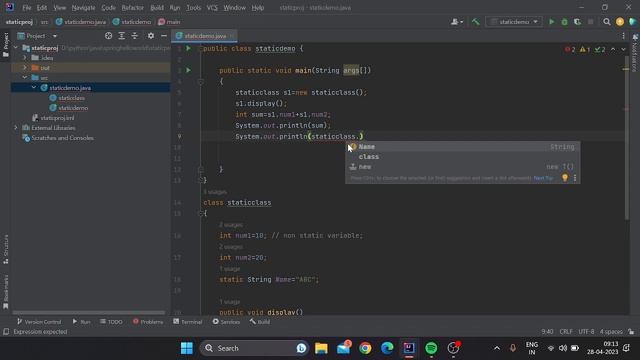Viewport: 640px width, 360px height.
Task: Toggle the Notifications side panel
Action: [635, 53]
